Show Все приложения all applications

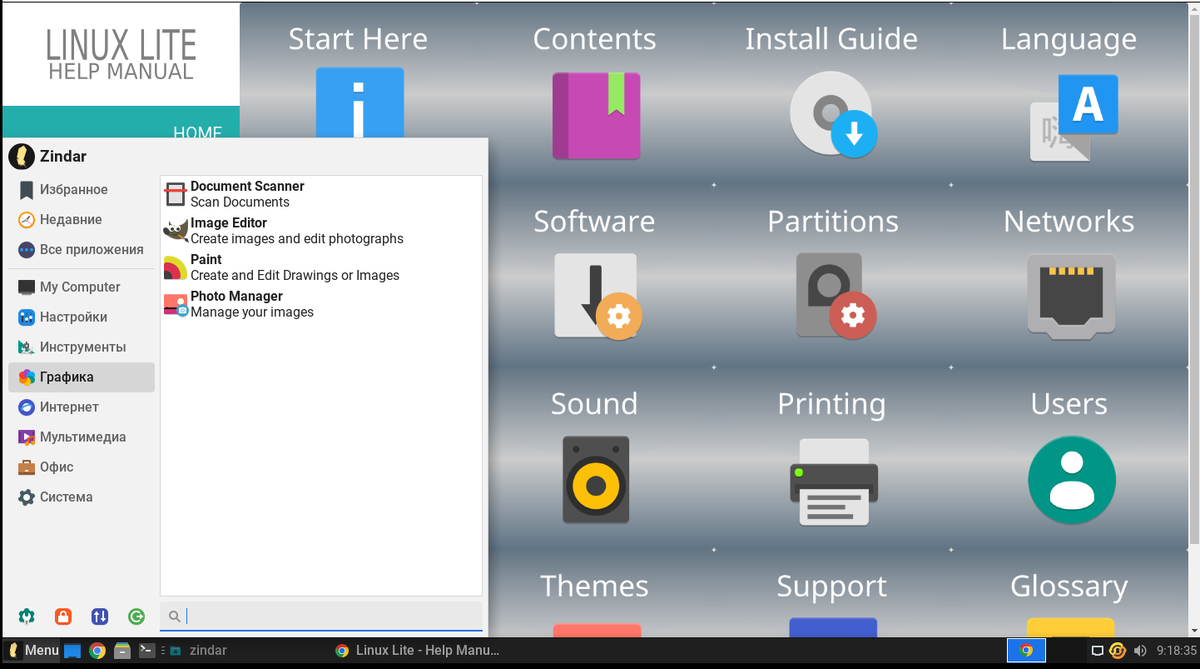pos(81,250)
